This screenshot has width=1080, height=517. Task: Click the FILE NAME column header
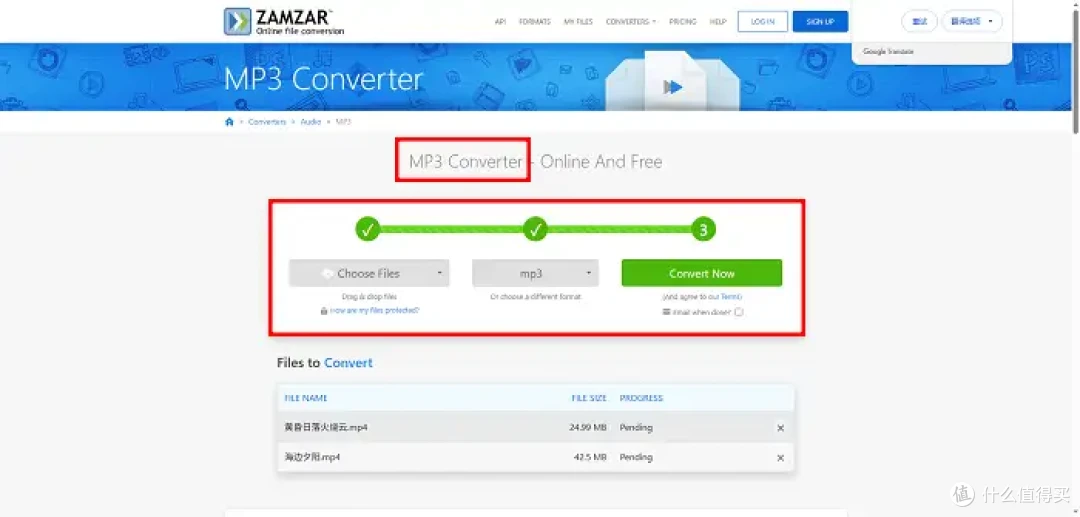[x=306, y=398]
